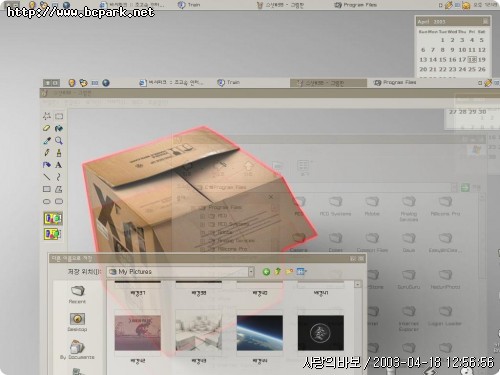The image size is (500, 375).
Task: Select the rectangular Select tool in Paint
Action: coord(59,116)
